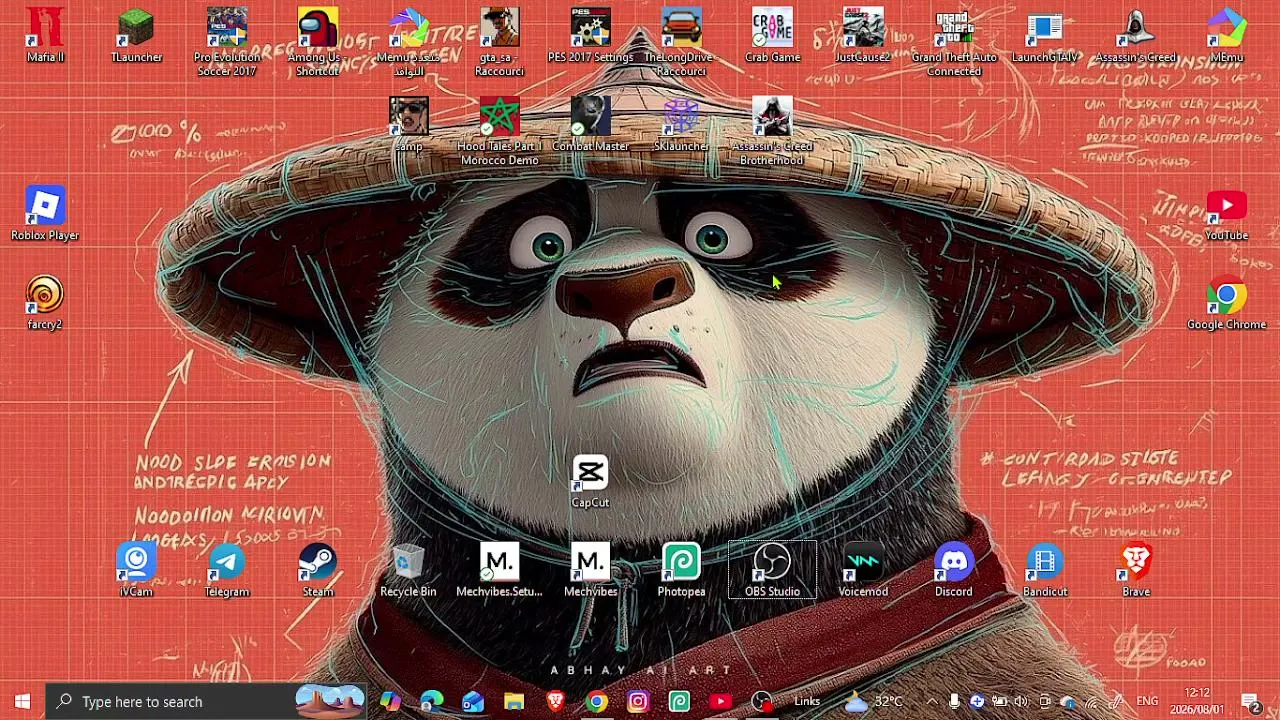Click the farcry2 desktop icon

tap(45, 303)
